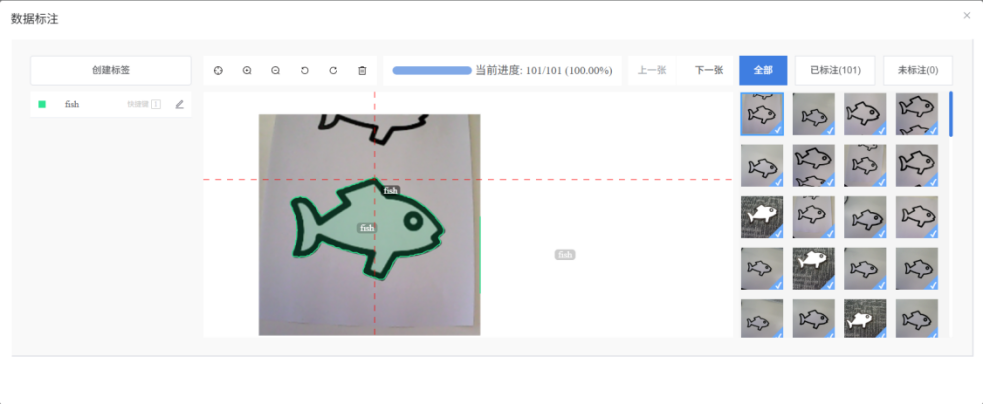The image size is (983, 405).
Task: Switch to the 全部 tab
Action: tap(763, 70)
